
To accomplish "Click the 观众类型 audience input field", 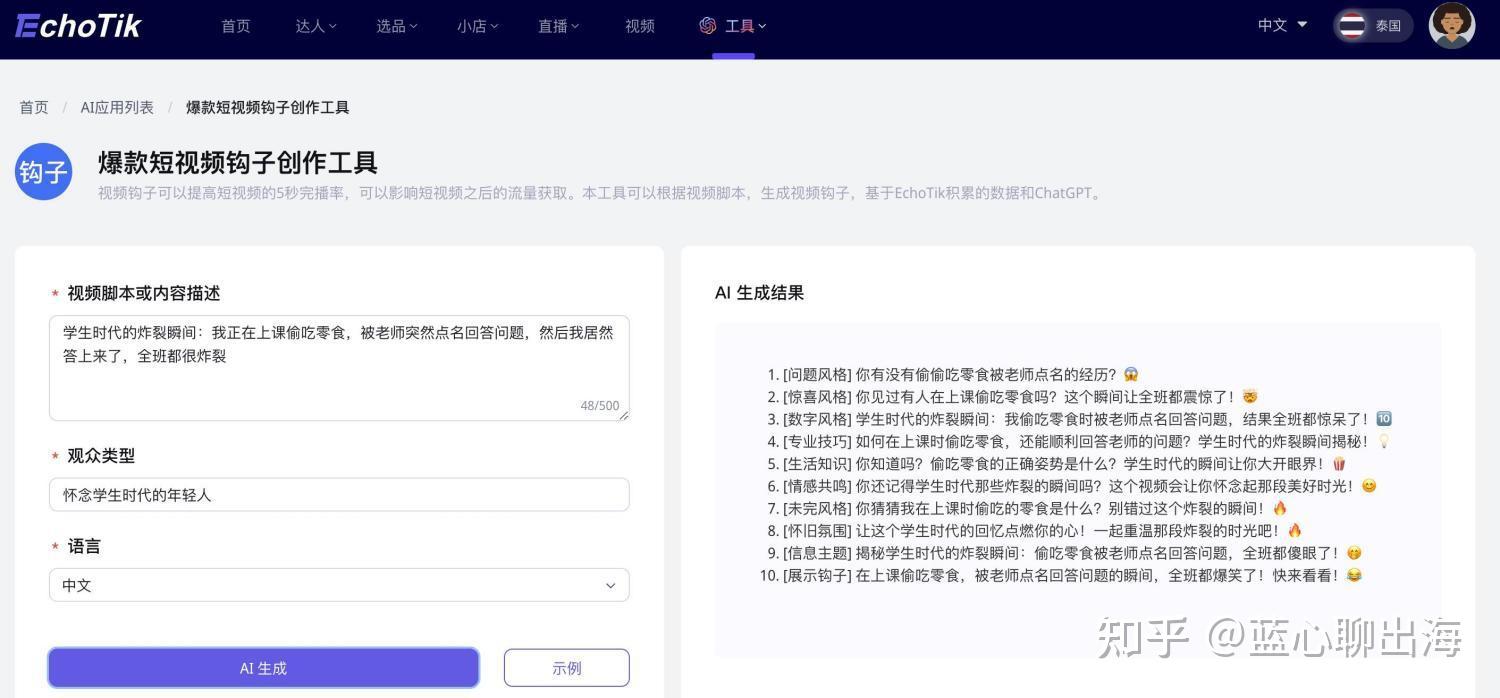I will pos(339,494).
